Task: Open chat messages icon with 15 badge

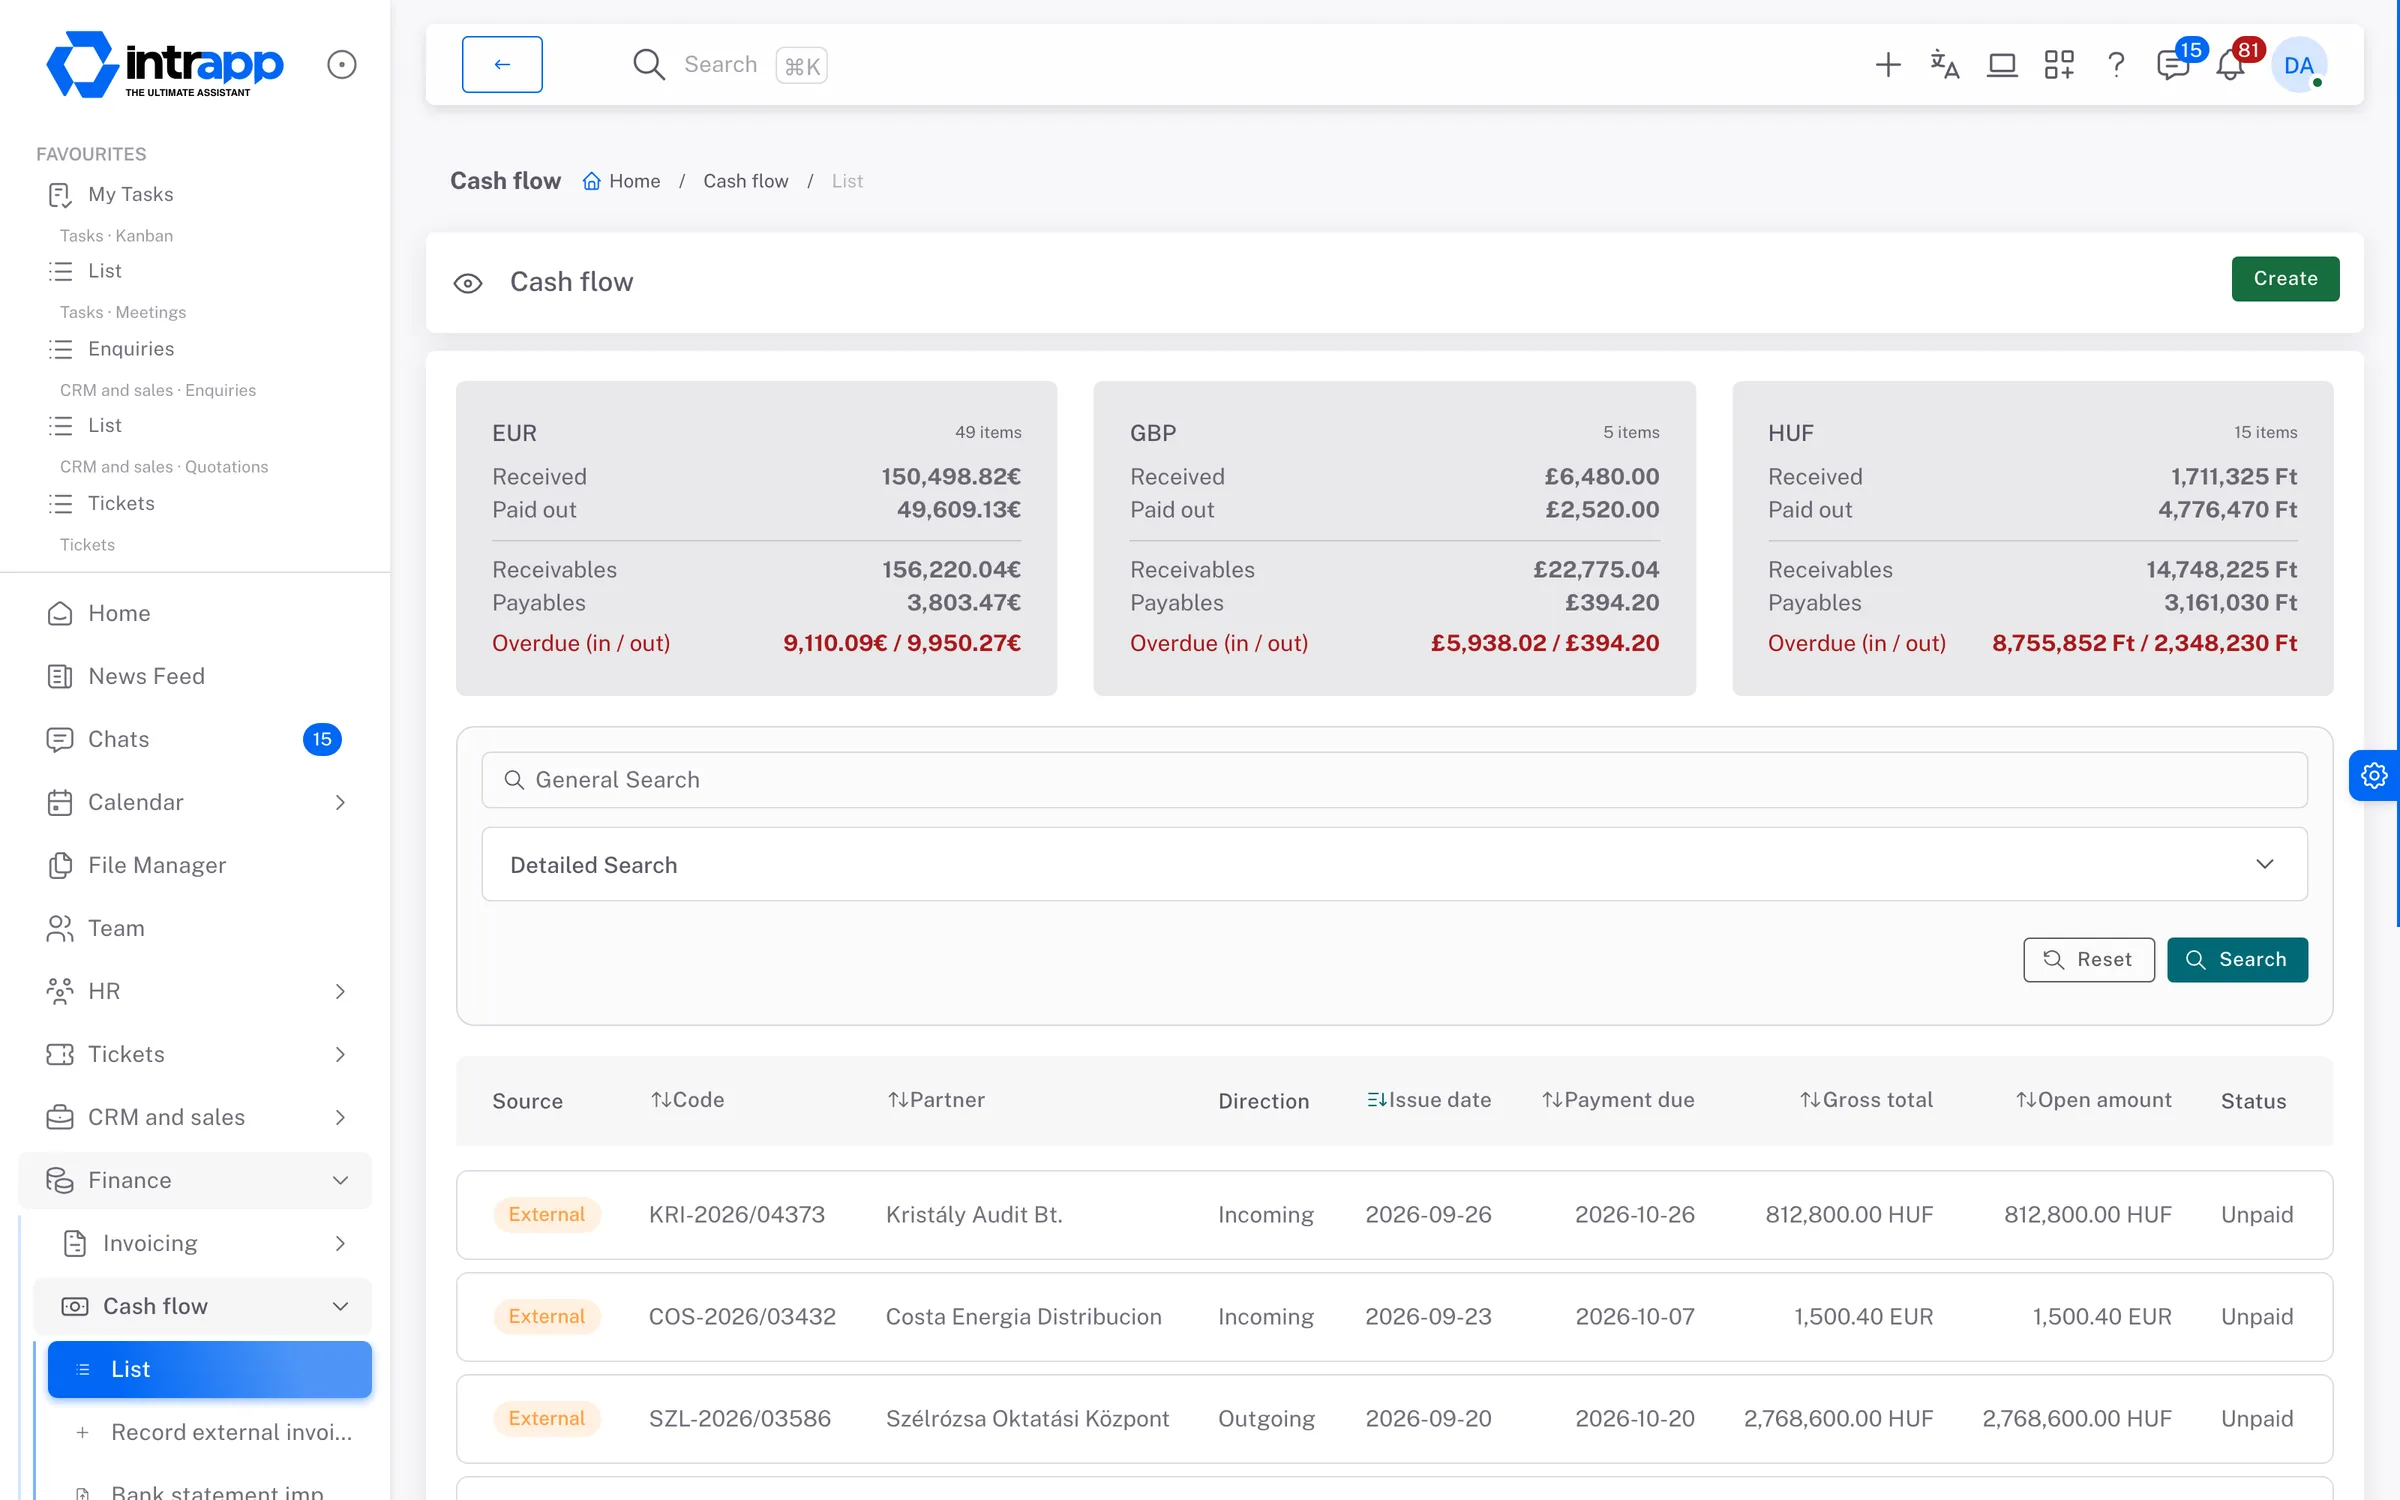Action: click(x=2173, y=65)
